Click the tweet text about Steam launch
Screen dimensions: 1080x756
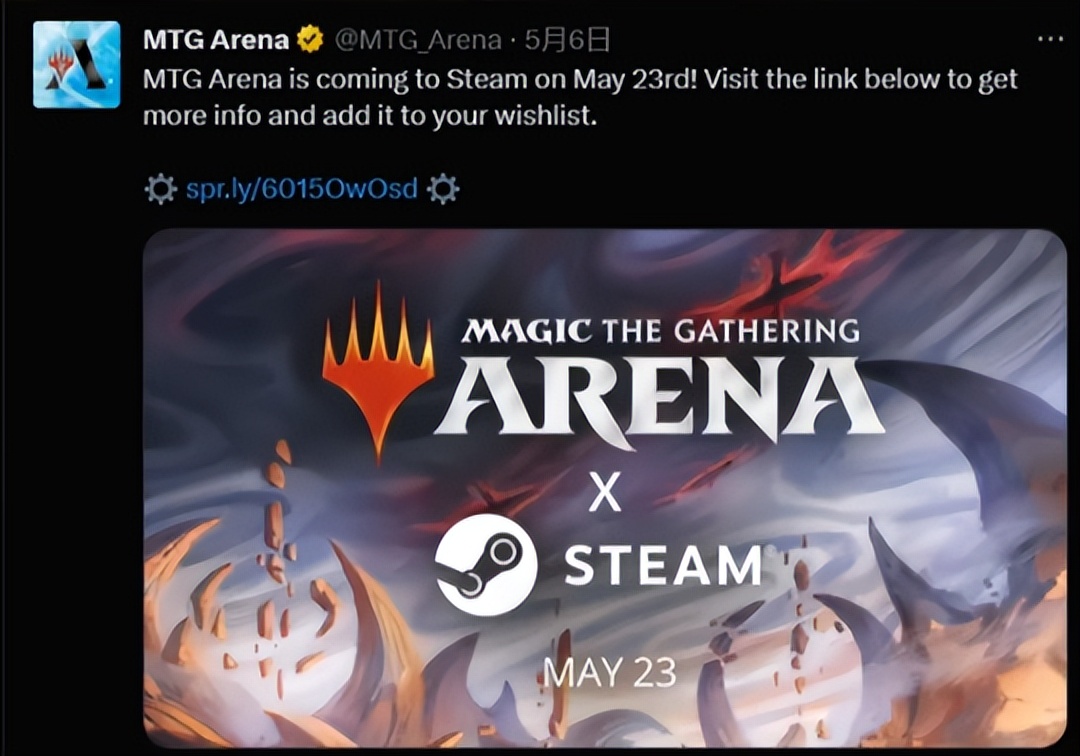(x=580, y=80)
